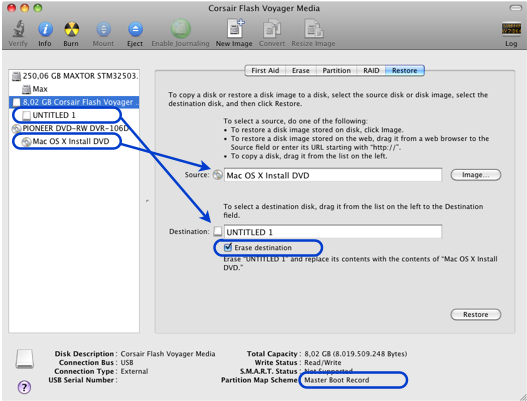Select the Restore tab
This screenshot has width=527, height=401.
click(405, 71)
